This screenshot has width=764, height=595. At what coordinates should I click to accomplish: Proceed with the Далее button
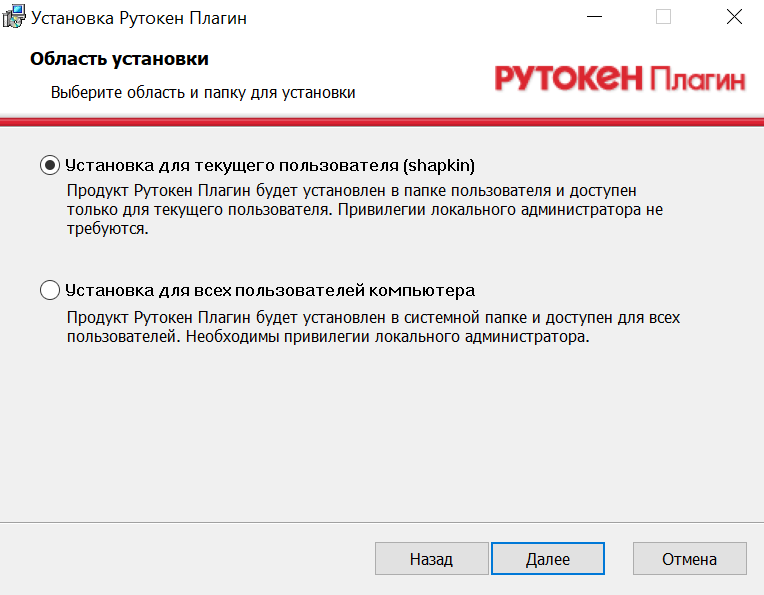coord(548,559)
